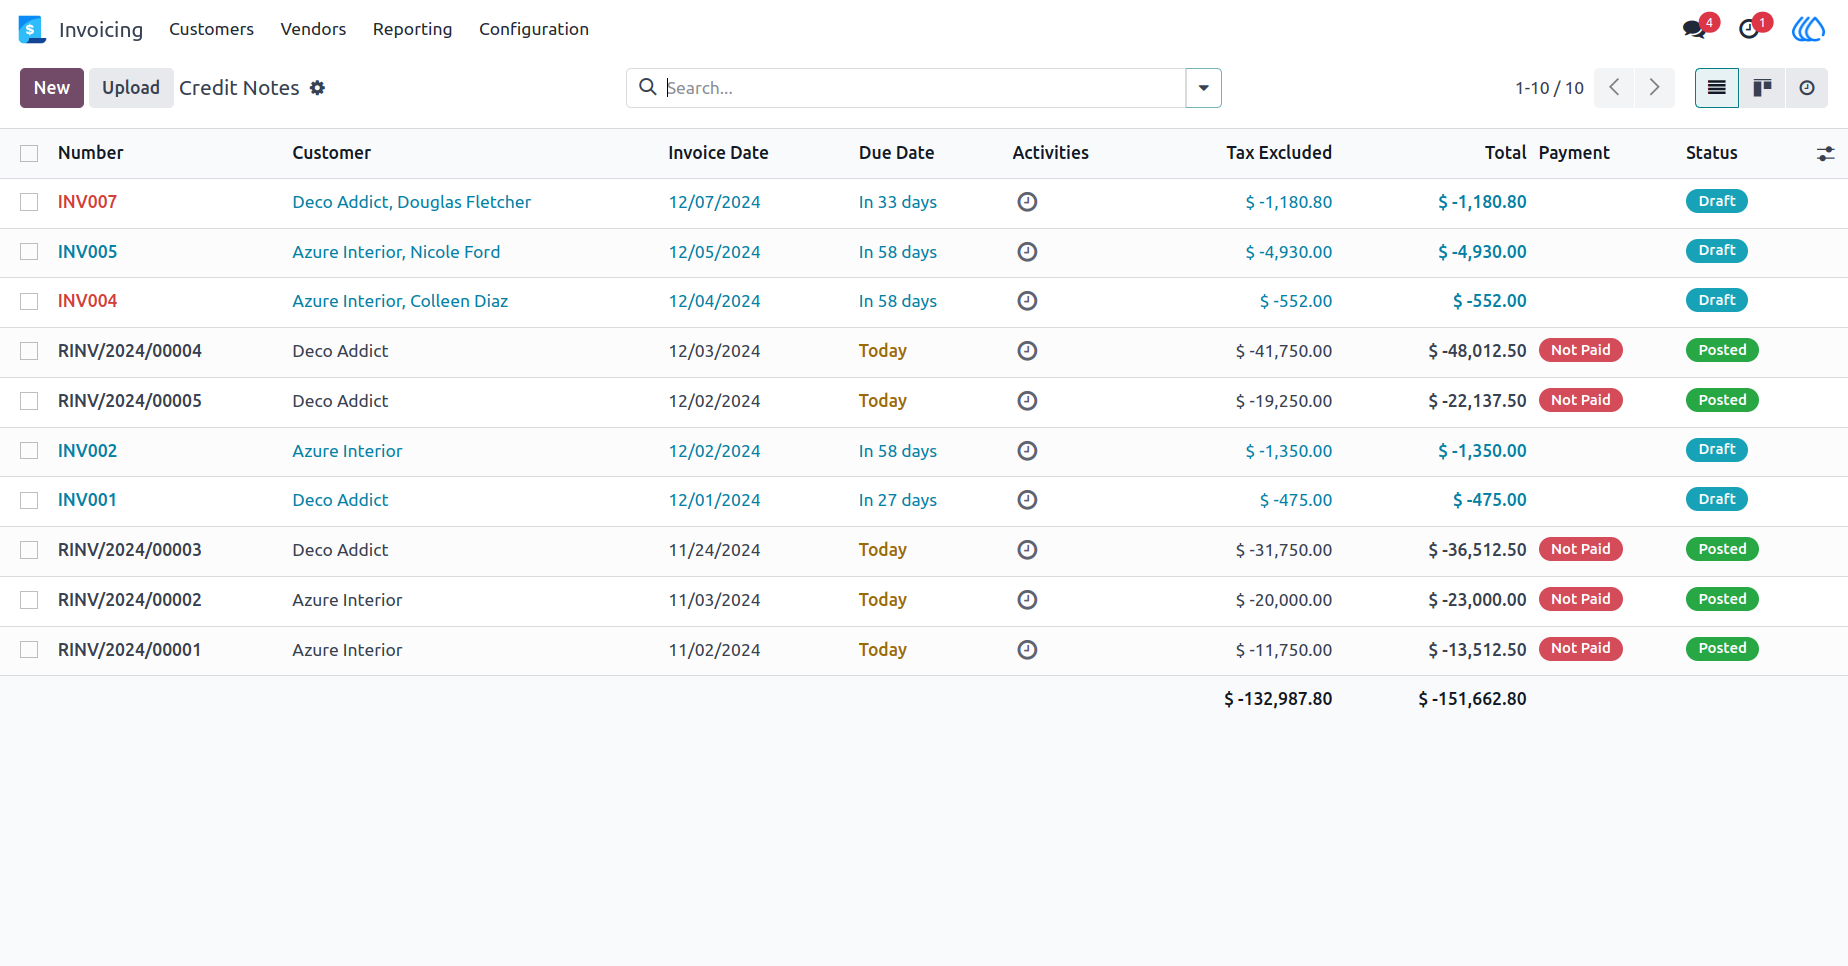The height and width of the screenshot is (966, 1848).
Task: Click activity clock for INV007
Action: click(x=1027, y=202)
